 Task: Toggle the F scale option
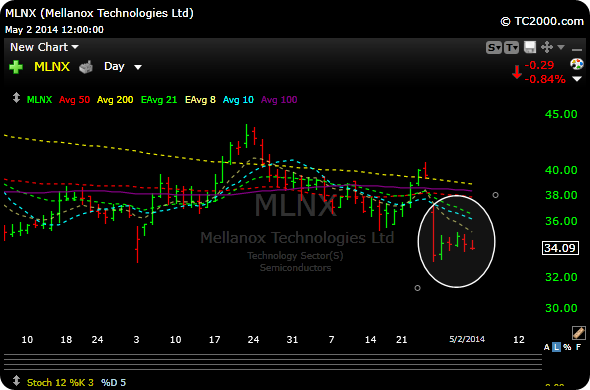click(578, 347)
